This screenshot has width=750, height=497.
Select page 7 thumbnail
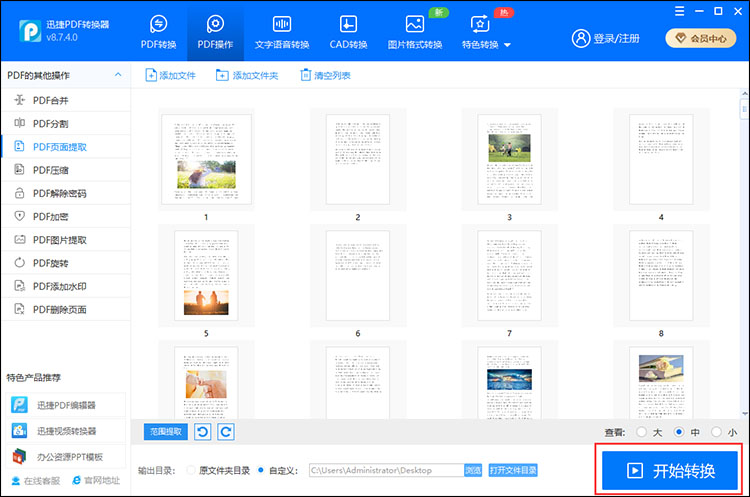[509, 276]
